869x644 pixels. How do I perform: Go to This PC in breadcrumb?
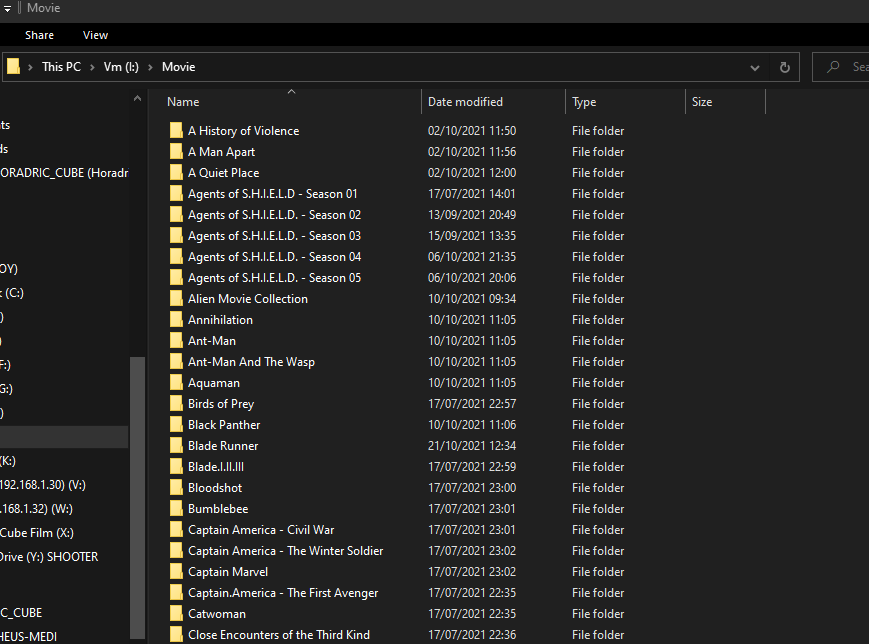pos(62,67)
